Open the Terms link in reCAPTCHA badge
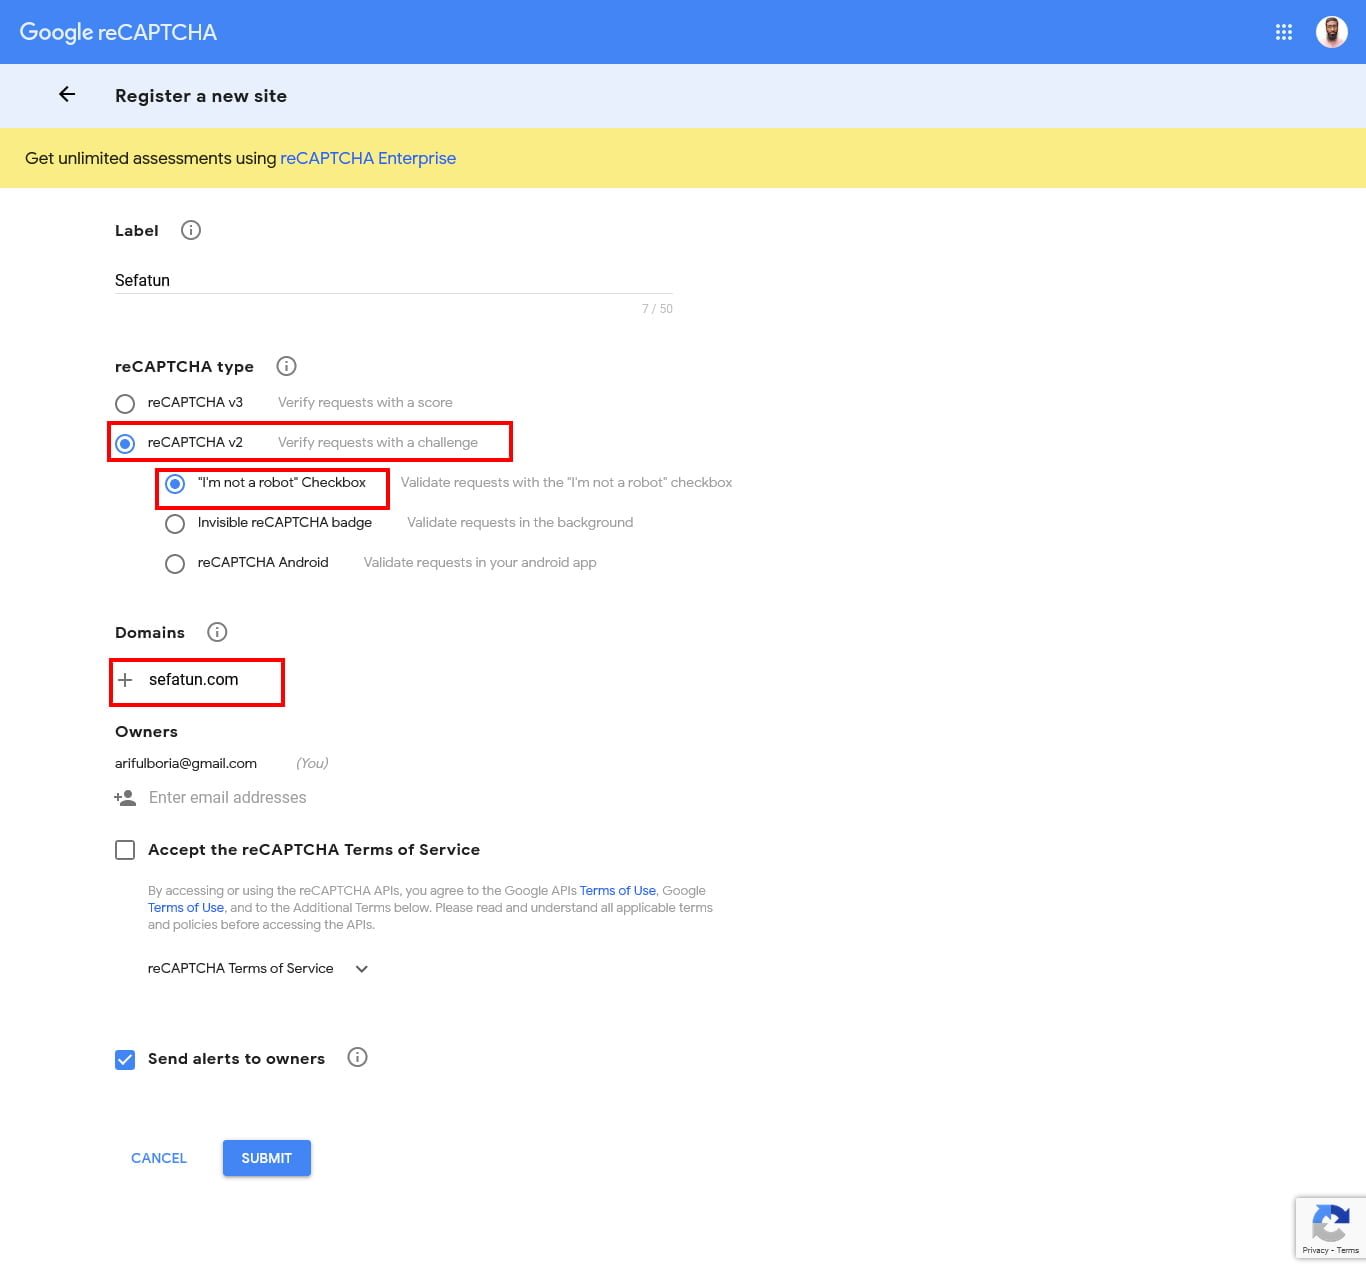1366x1272 pixels. coord(1348,1250)
